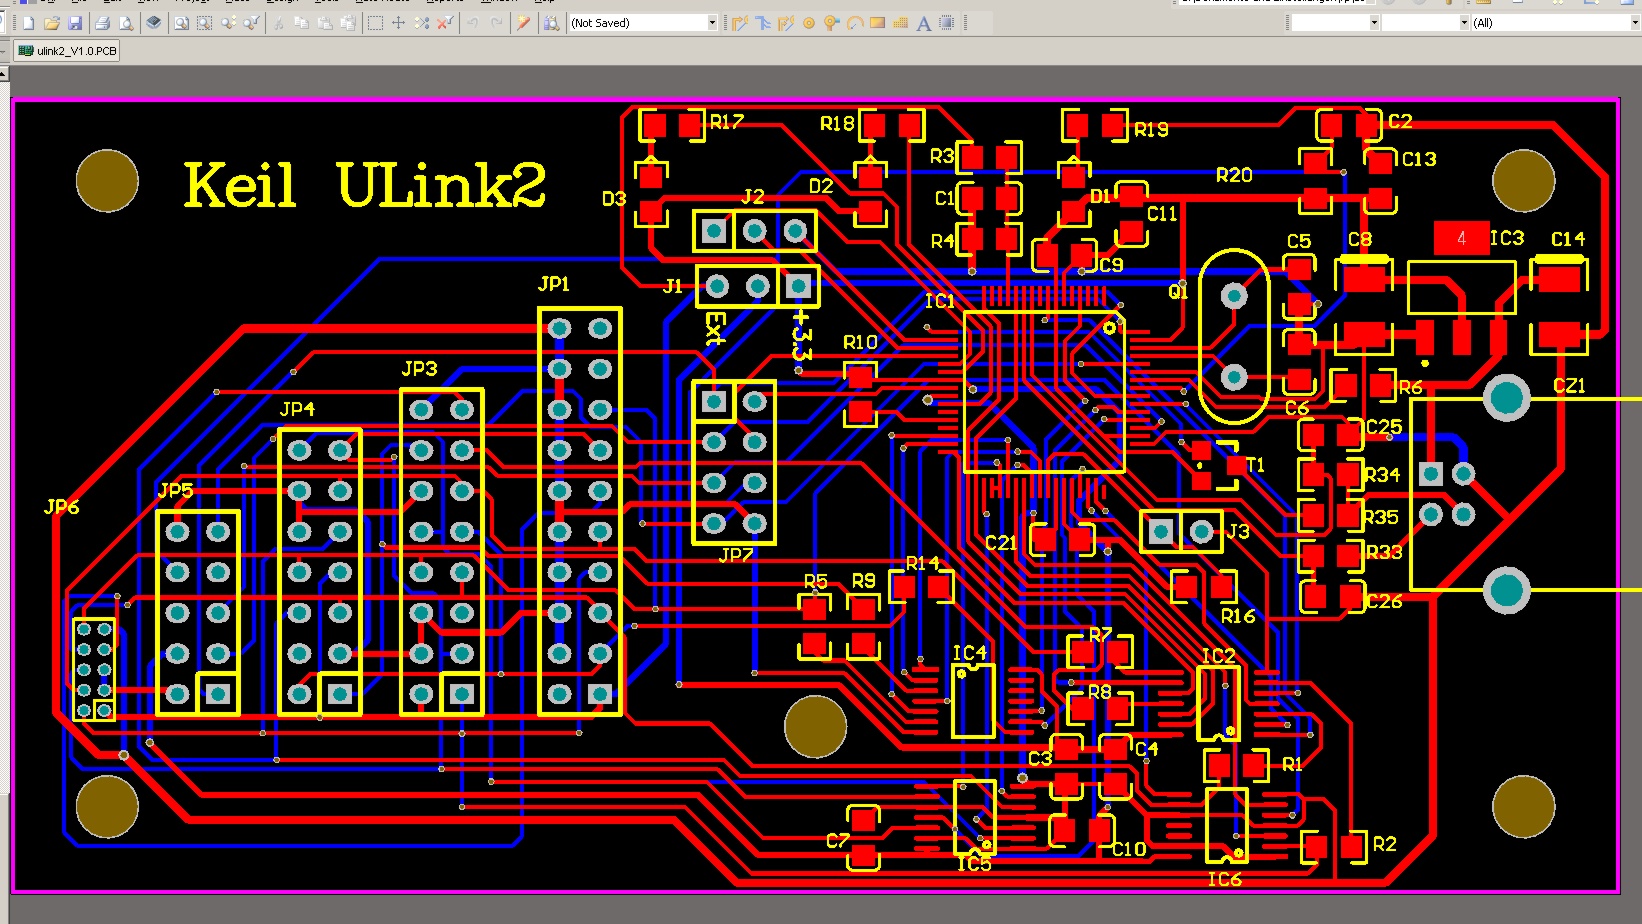The height and width of the screenshot is (924, 1642).
Task: Switch to the ulink2_V1.0.PCB document tab
Action: tap(67, 51)
